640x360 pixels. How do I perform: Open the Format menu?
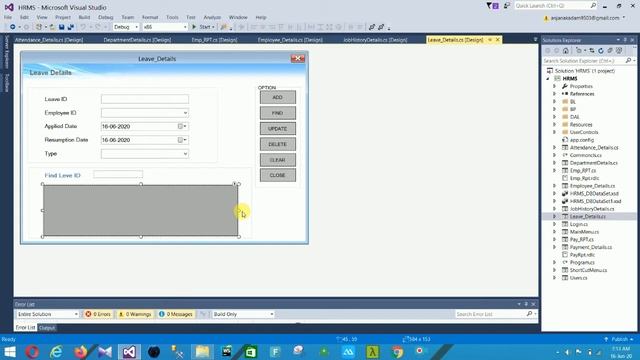(x=150, y=17)
